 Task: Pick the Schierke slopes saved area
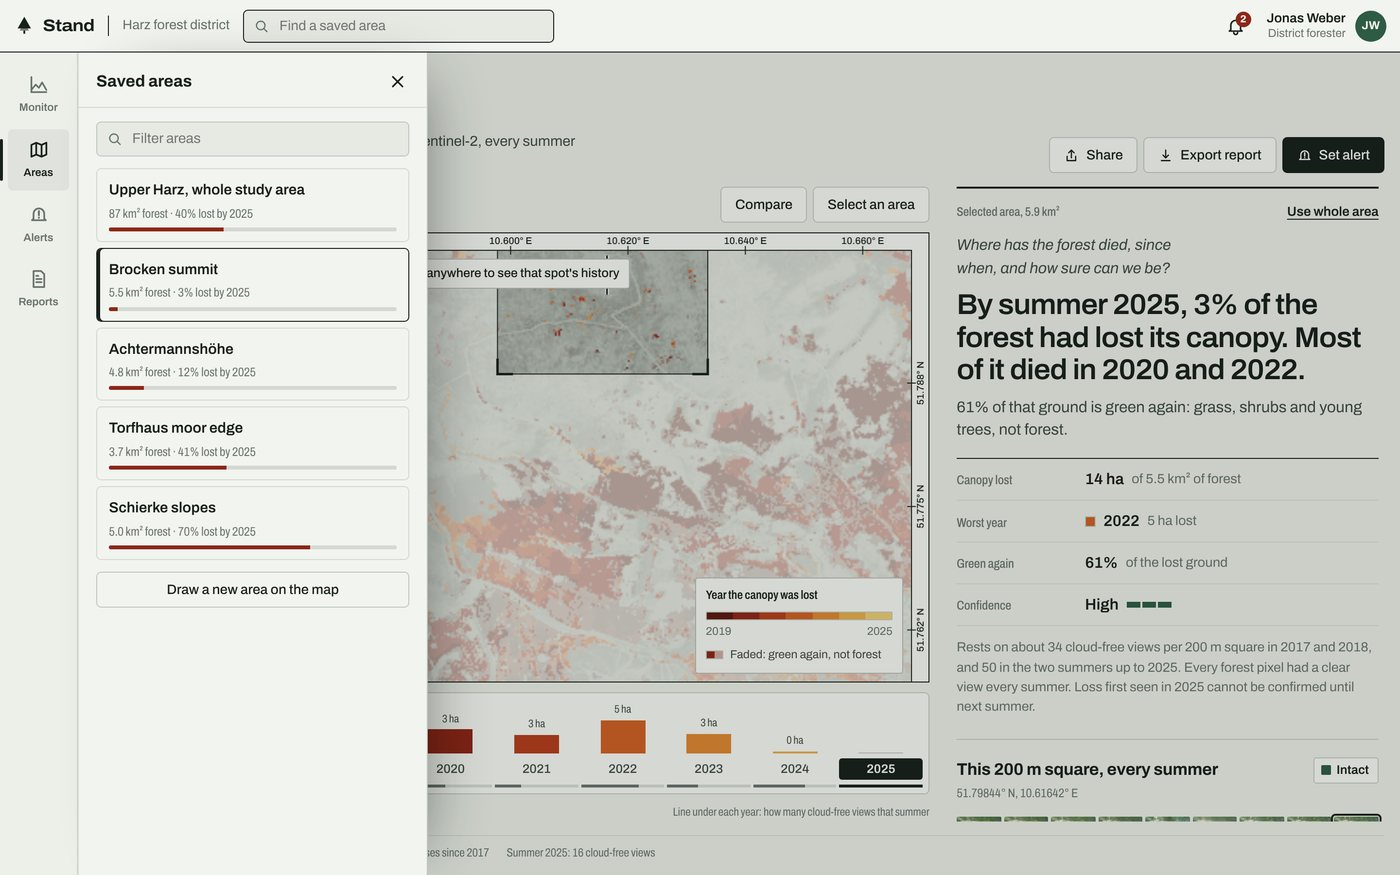[x=253, y=523]
